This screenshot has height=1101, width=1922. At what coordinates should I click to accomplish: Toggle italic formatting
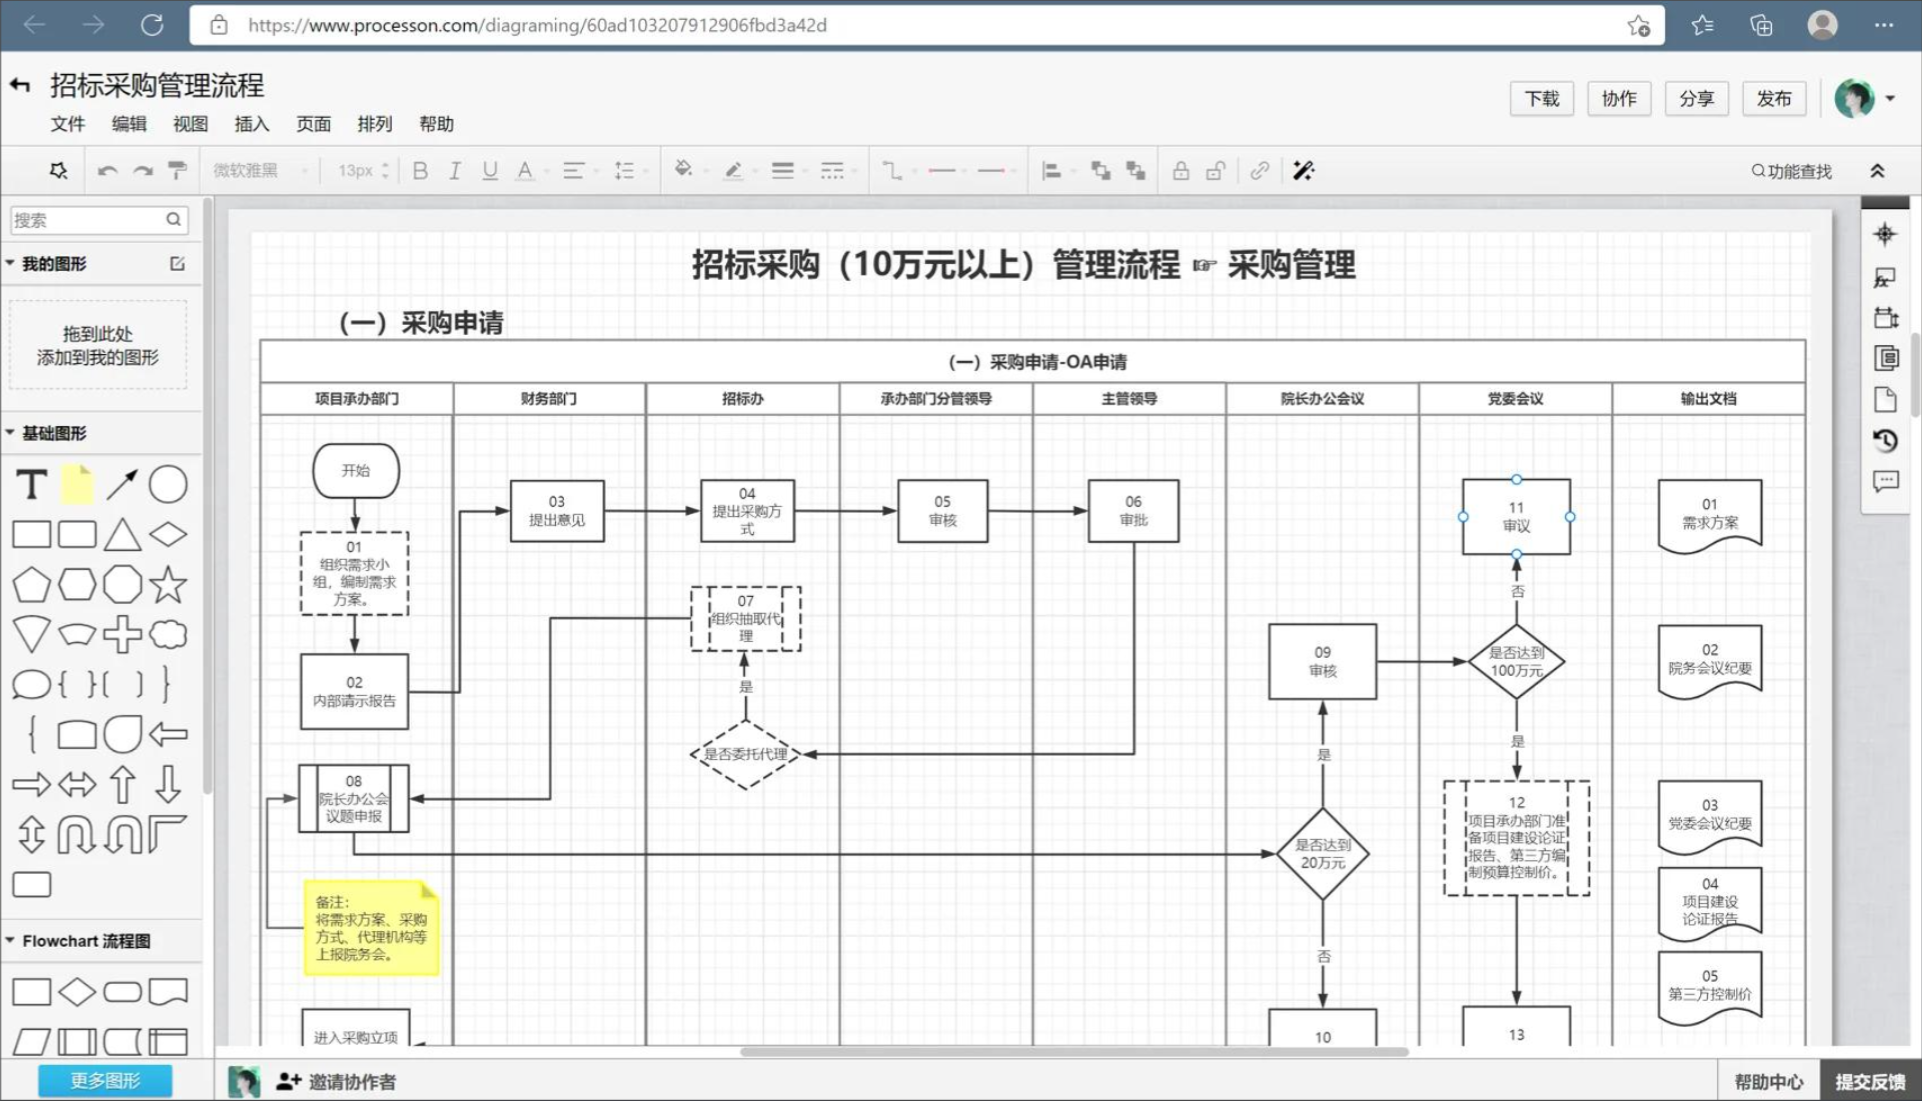pos(455,171)
